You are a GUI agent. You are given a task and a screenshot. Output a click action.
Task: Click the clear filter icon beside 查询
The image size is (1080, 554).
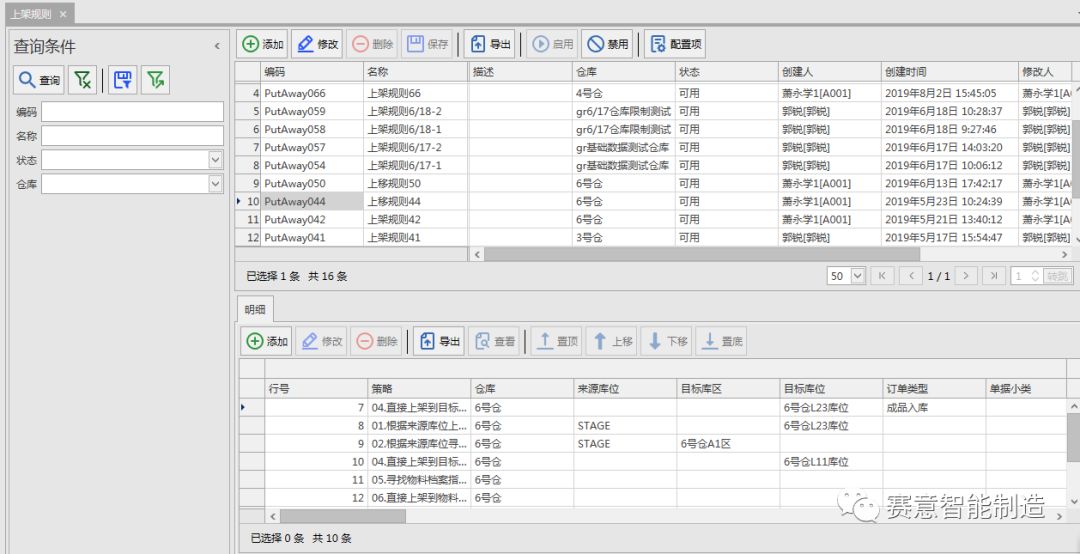point(84,81)
